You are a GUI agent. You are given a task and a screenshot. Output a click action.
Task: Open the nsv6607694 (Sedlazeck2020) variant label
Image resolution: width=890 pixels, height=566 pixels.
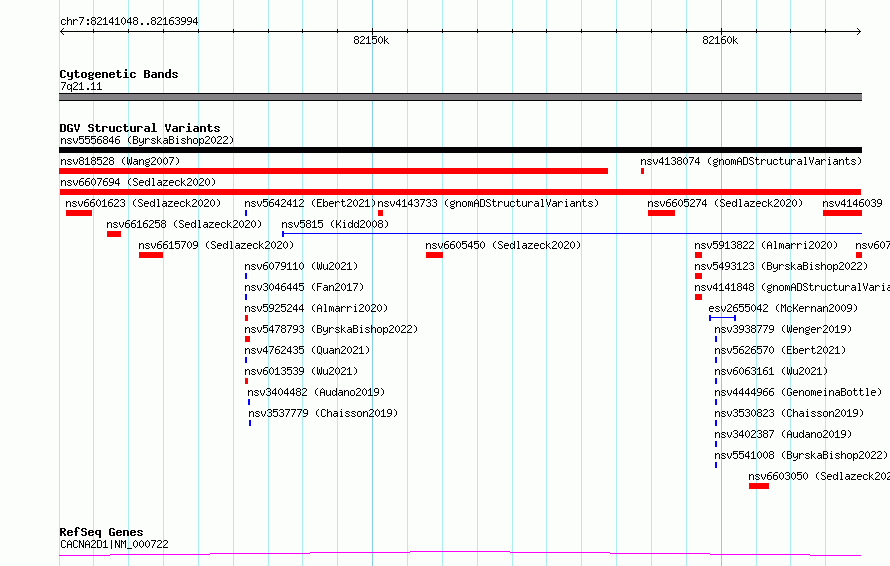[138, 182]
